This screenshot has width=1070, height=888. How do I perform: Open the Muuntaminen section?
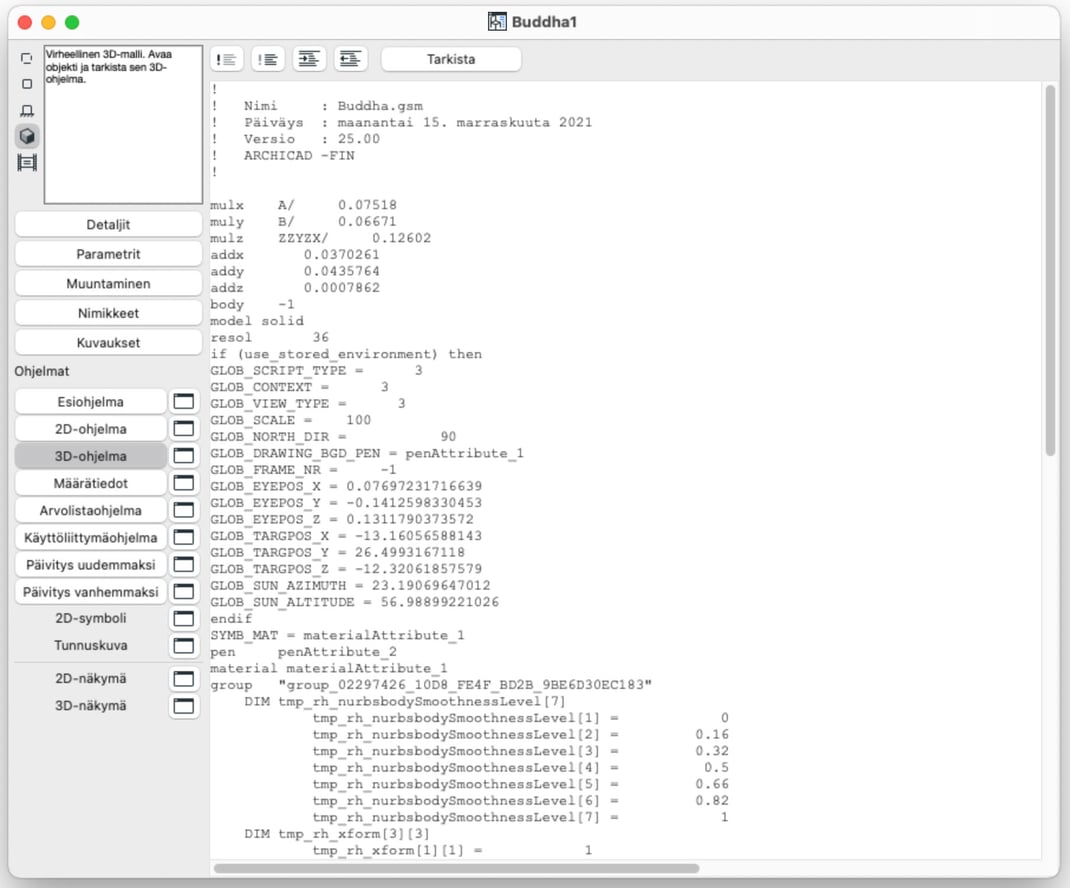coord(108,283)
